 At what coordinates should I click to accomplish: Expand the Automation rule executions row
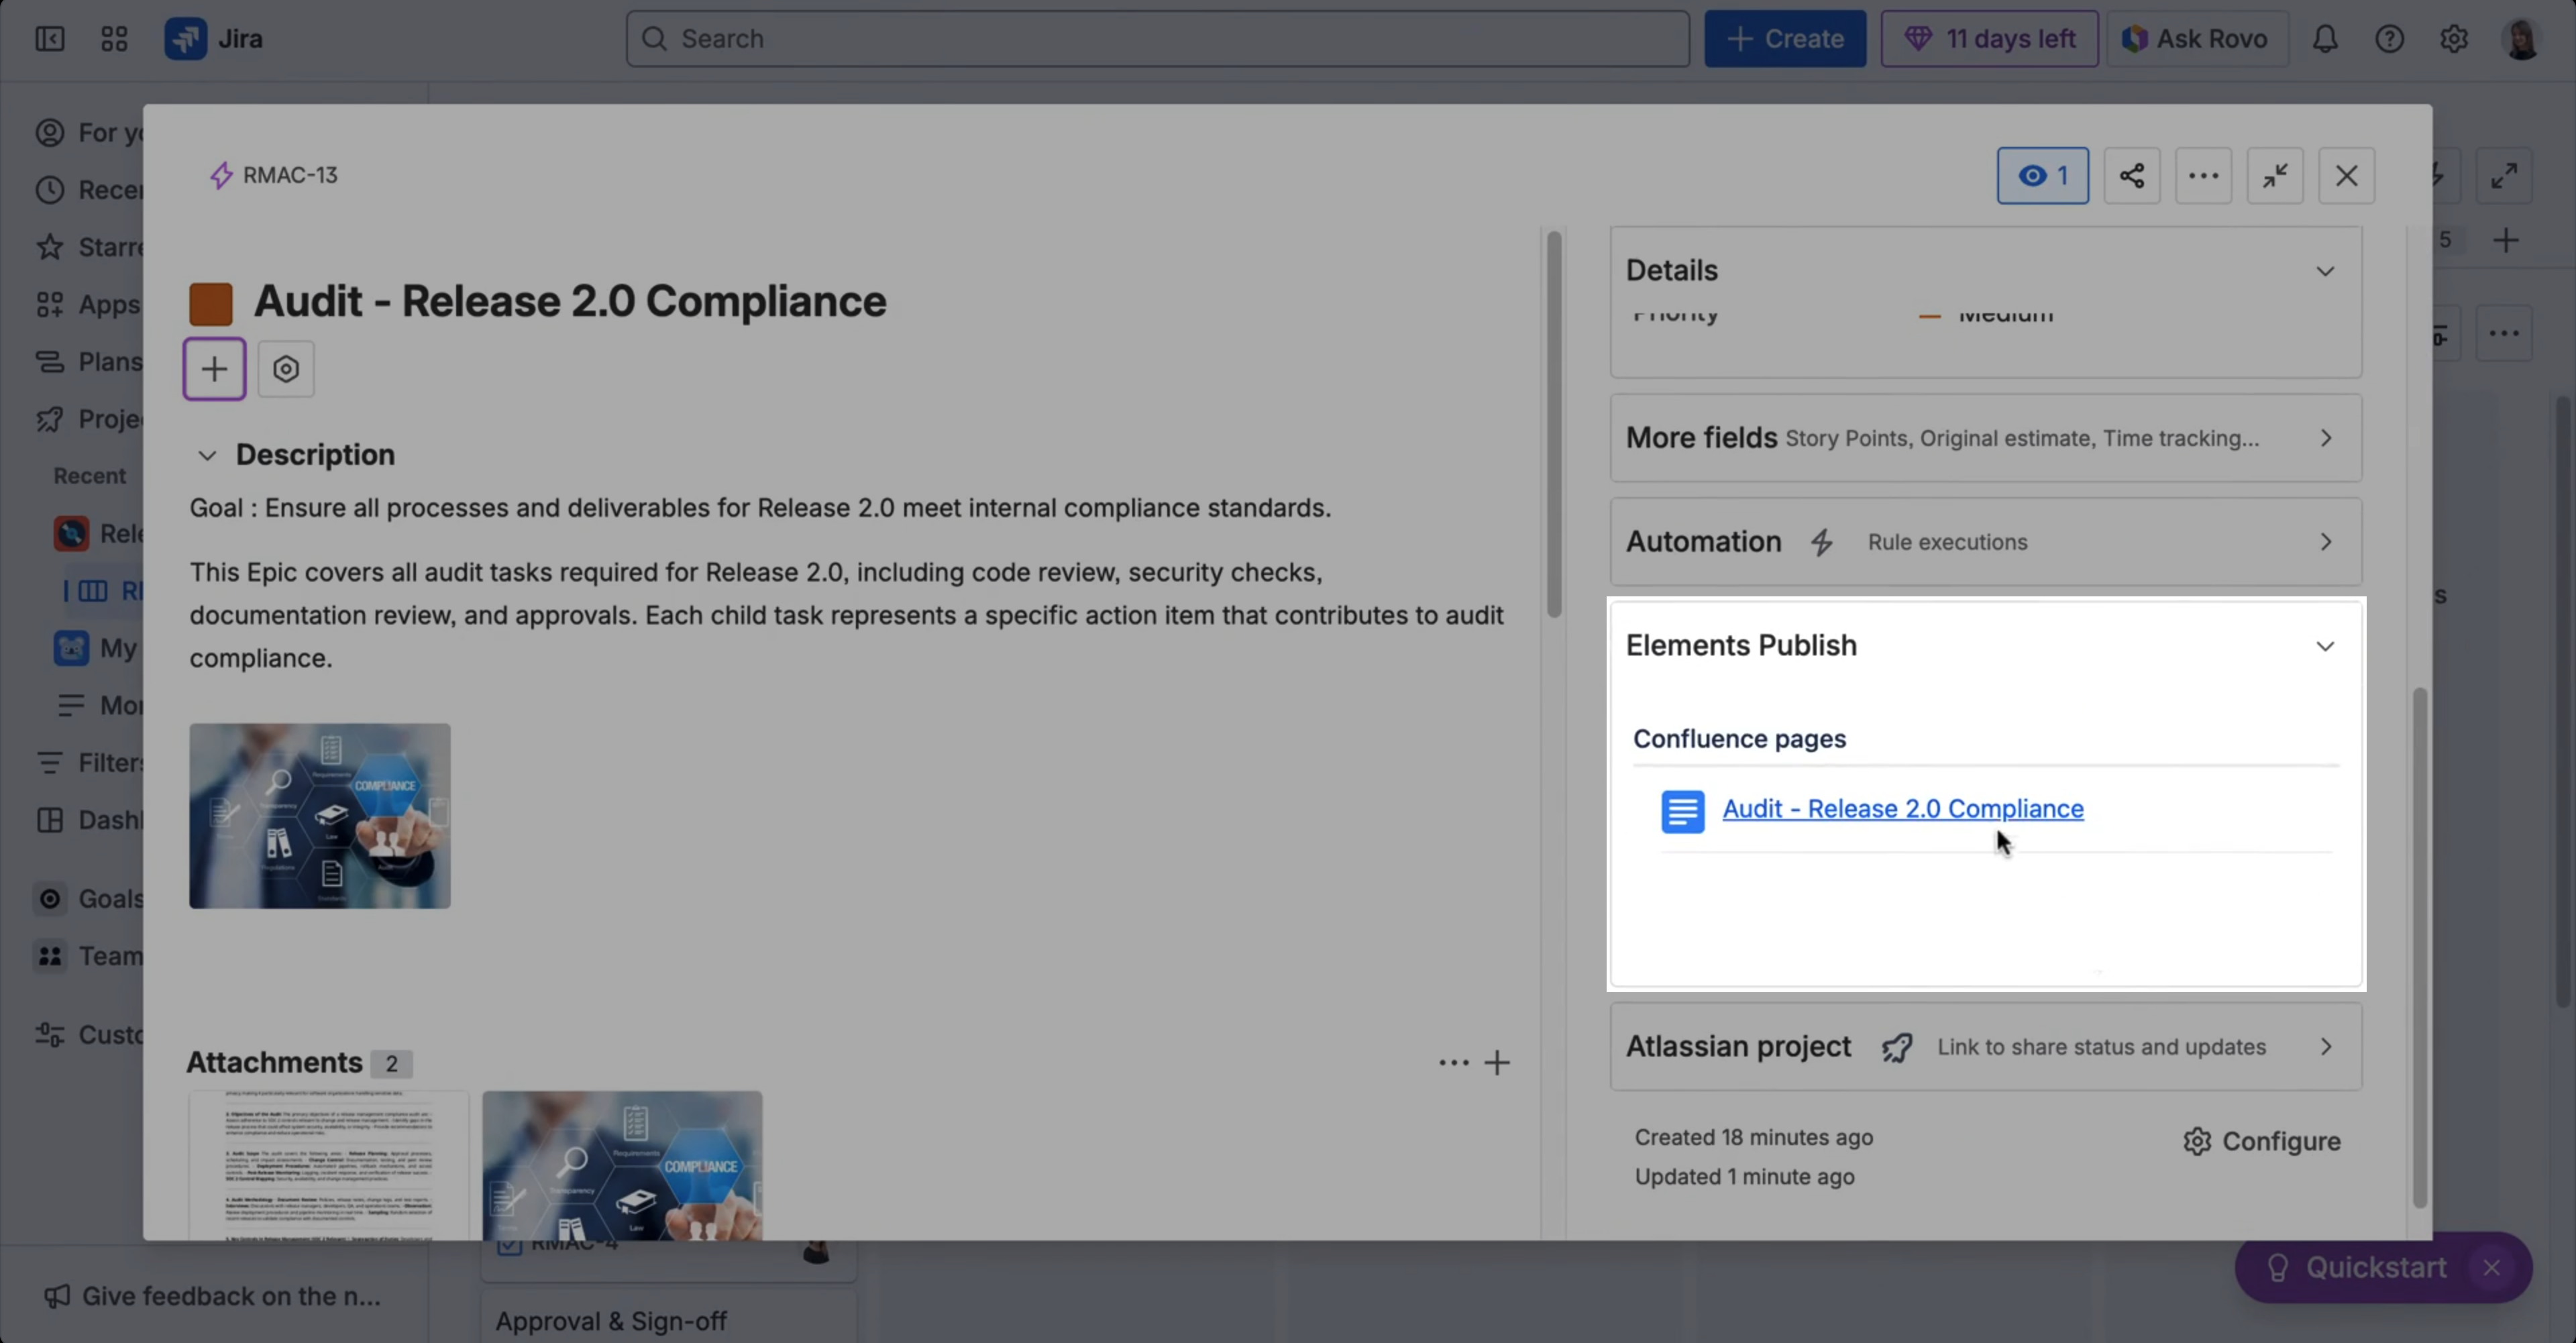click(2325, 542)
